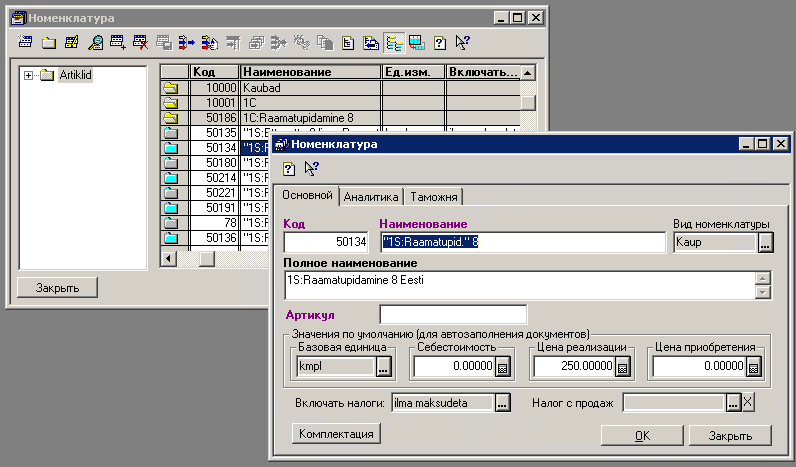Viewport: 796px width, 467px height.
Task: Open Включать налоги selection ellipsis button
Action: [x=502, y=403]
